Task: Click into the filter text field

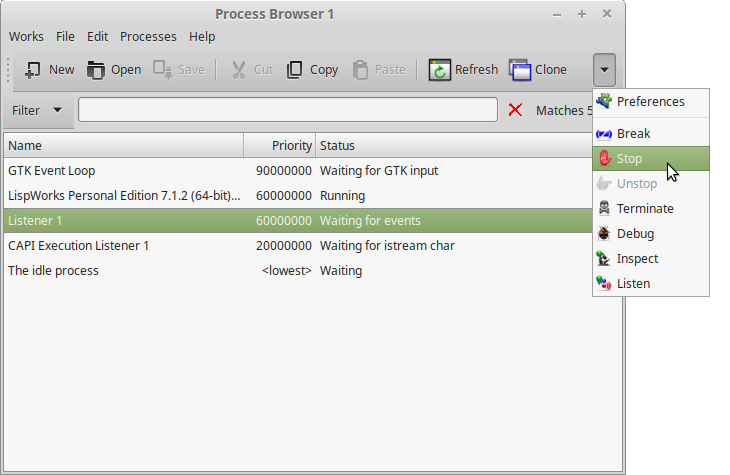Action: (x=287, y=110)
